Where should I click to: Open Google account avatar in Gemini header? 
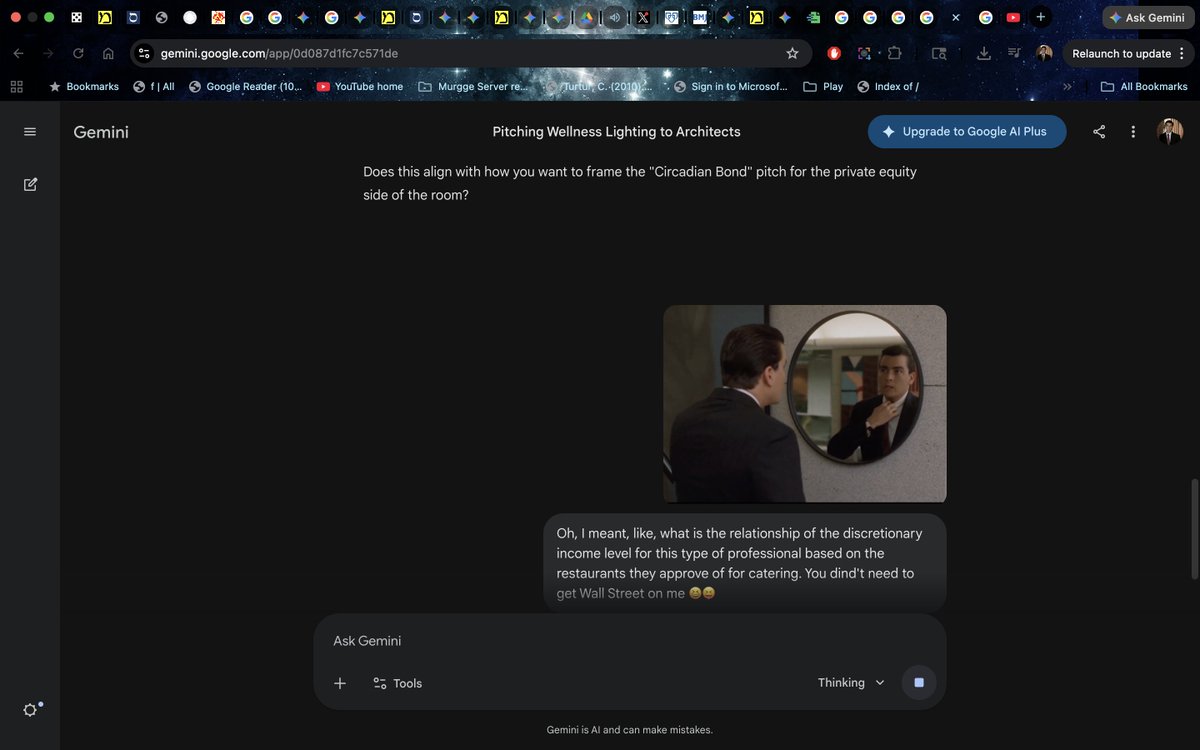click(x=1170, y=131)
